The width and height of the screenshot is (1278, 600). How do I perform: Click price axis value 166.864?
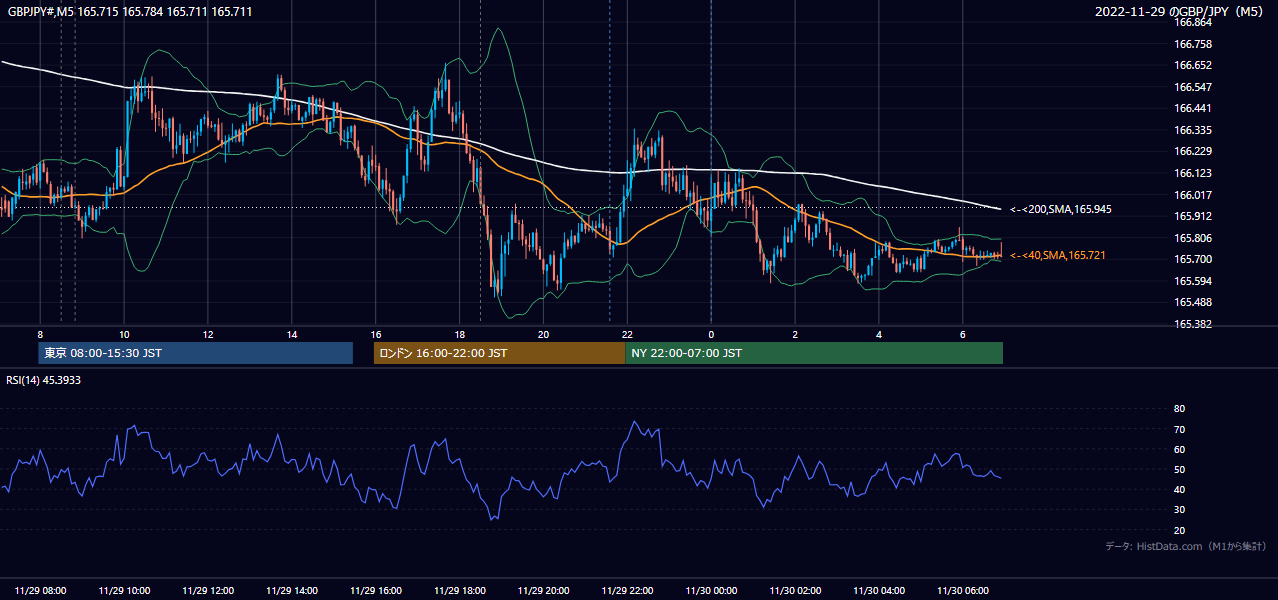[1193, 22]
